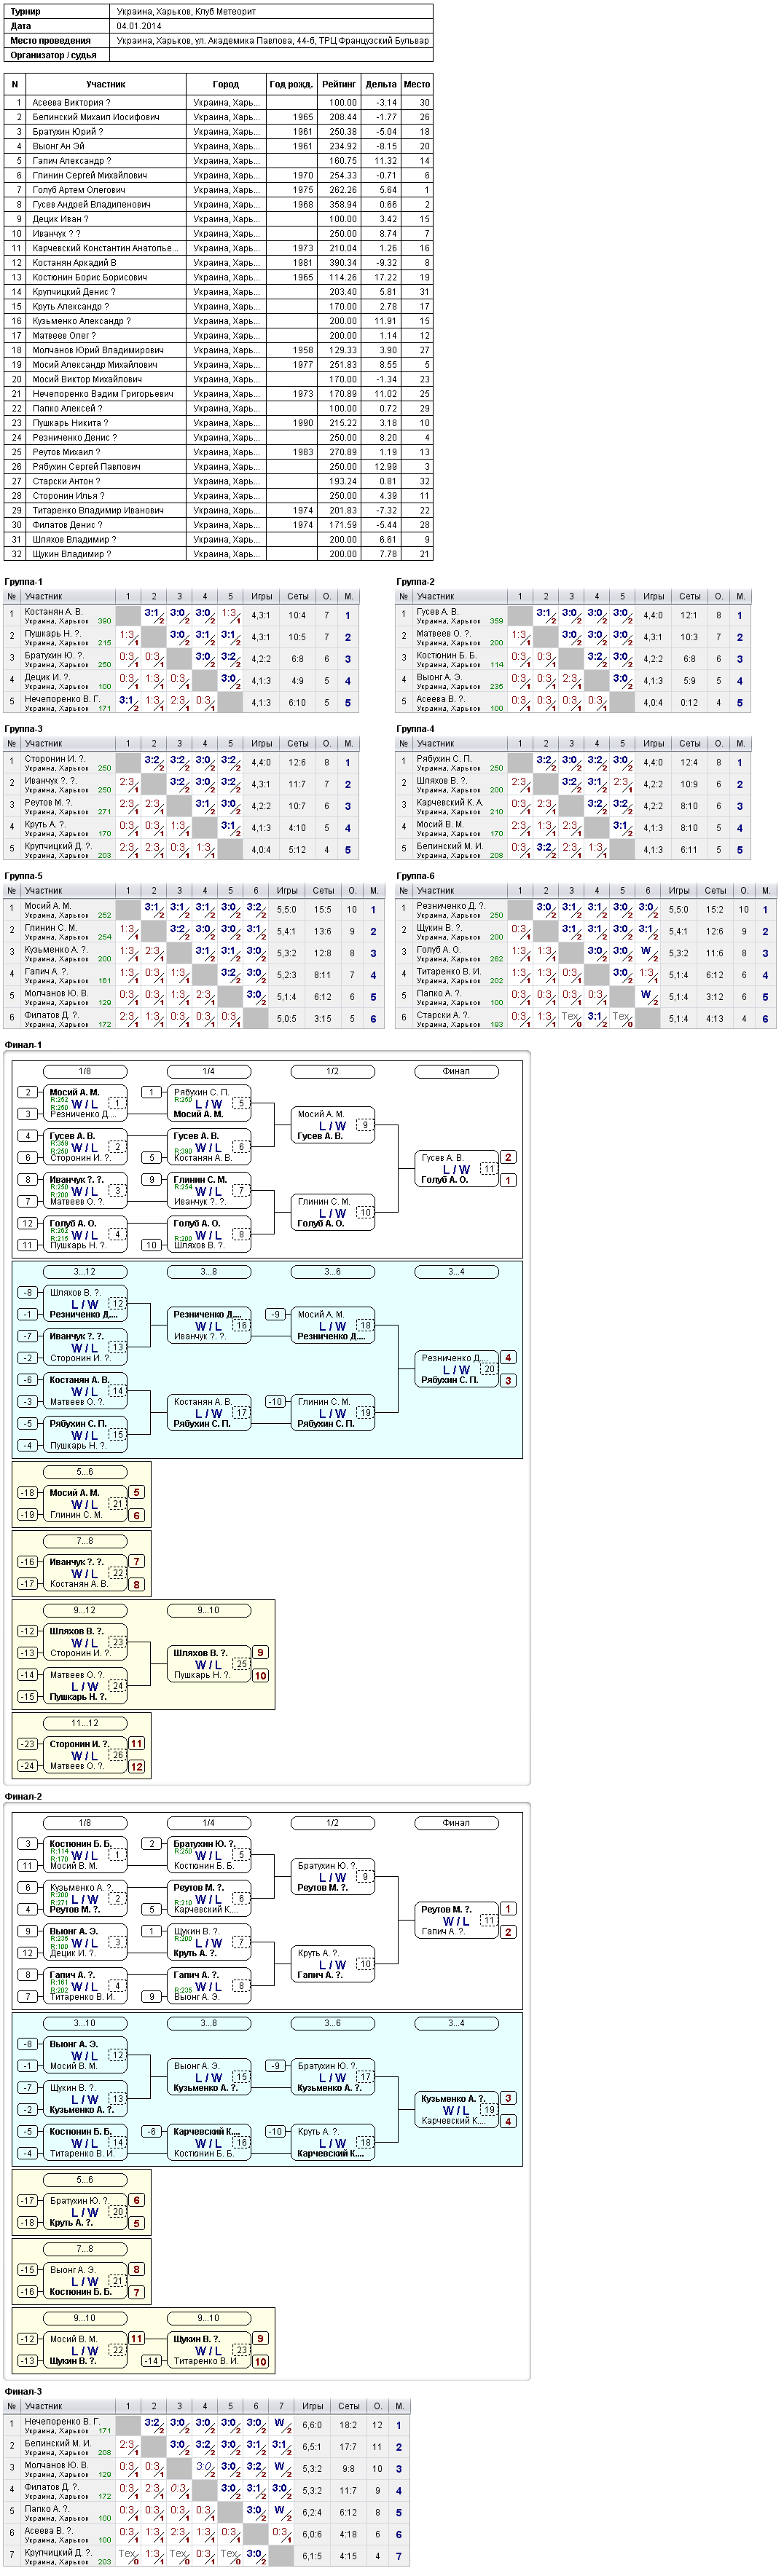Select Финал-1 section heading
This screenshot has width=784, height=2576.
point(23,1045)
